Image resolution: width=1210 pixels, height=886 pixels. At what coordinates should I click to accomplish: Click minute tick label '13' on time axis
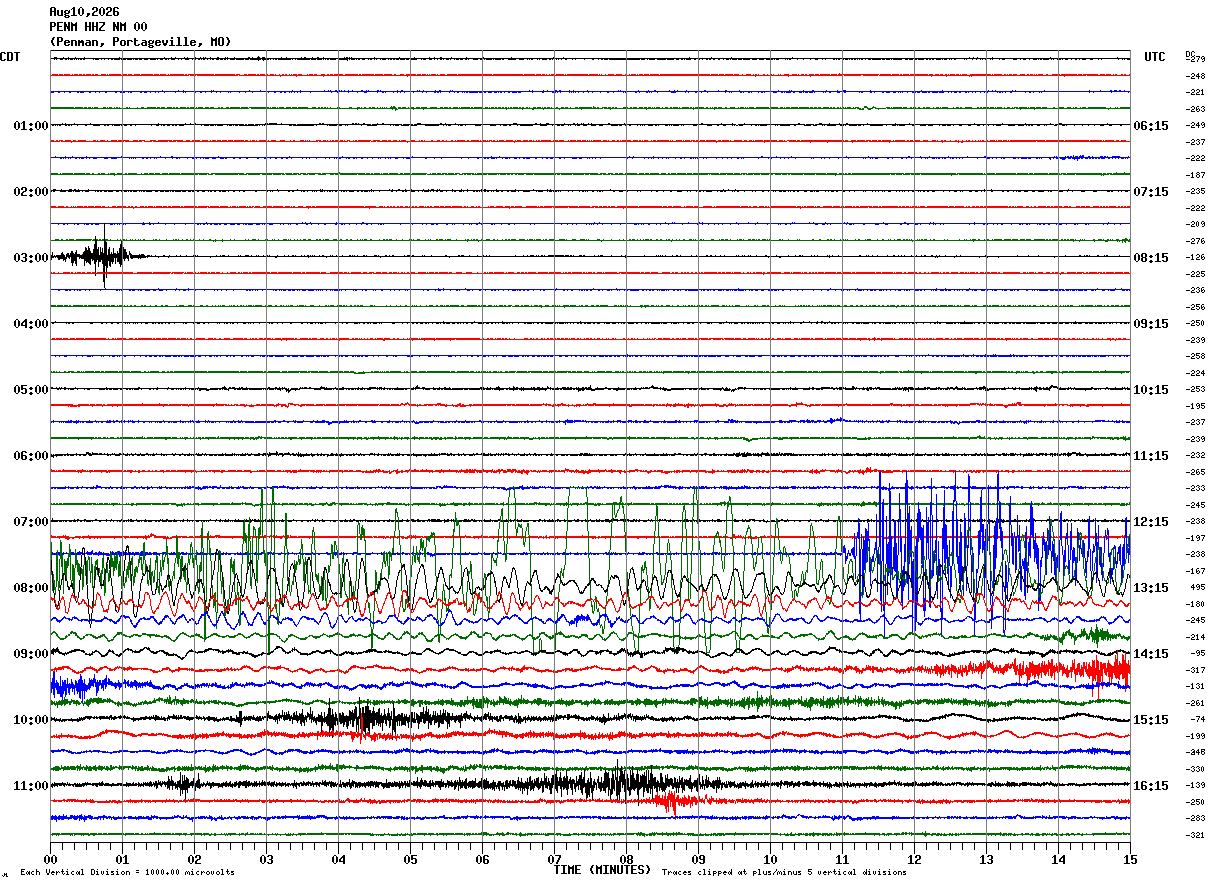pyautogui.click(x=987, y=859)
